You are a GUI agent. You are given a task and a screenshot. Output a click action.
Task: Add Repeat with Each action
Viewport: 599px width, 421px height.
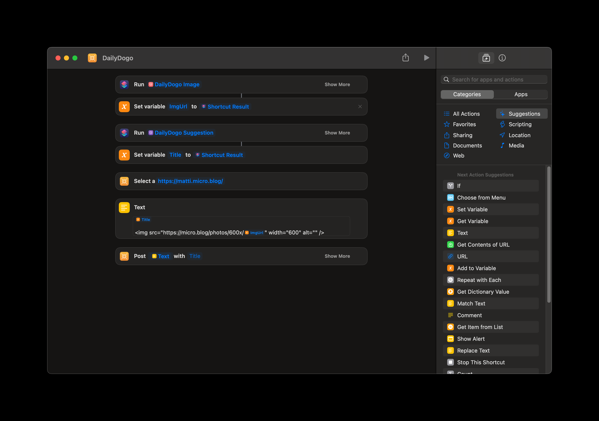coord(491,280)
